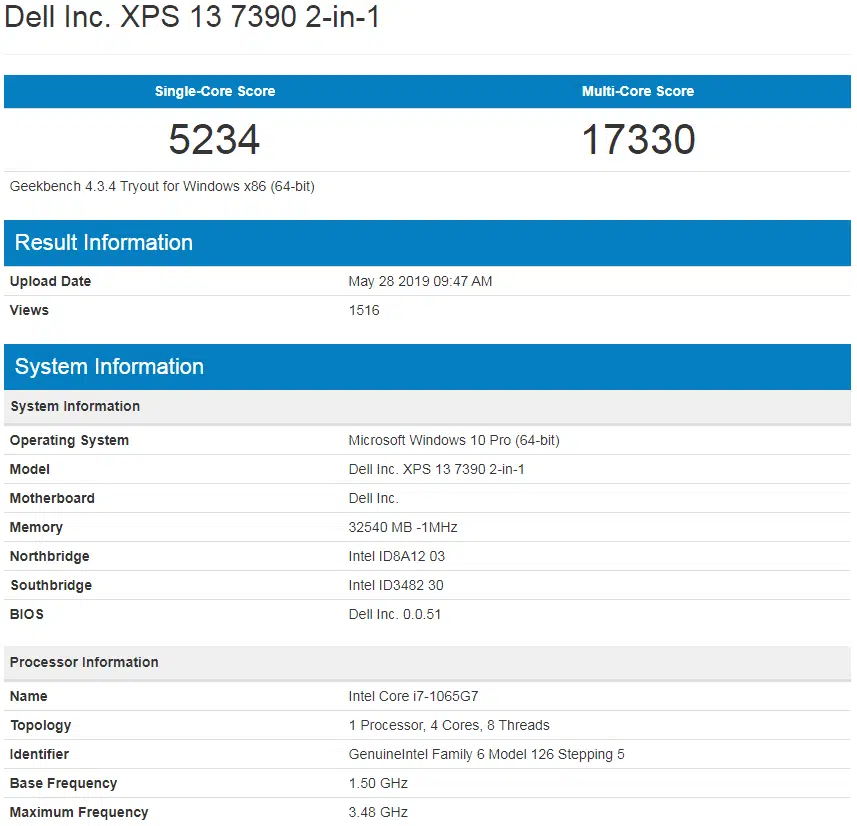Select "Microsoft Windows 10 Pro (64-bit)" value
This screenshot has width=857, height=826.
click(x=454, y=440)
